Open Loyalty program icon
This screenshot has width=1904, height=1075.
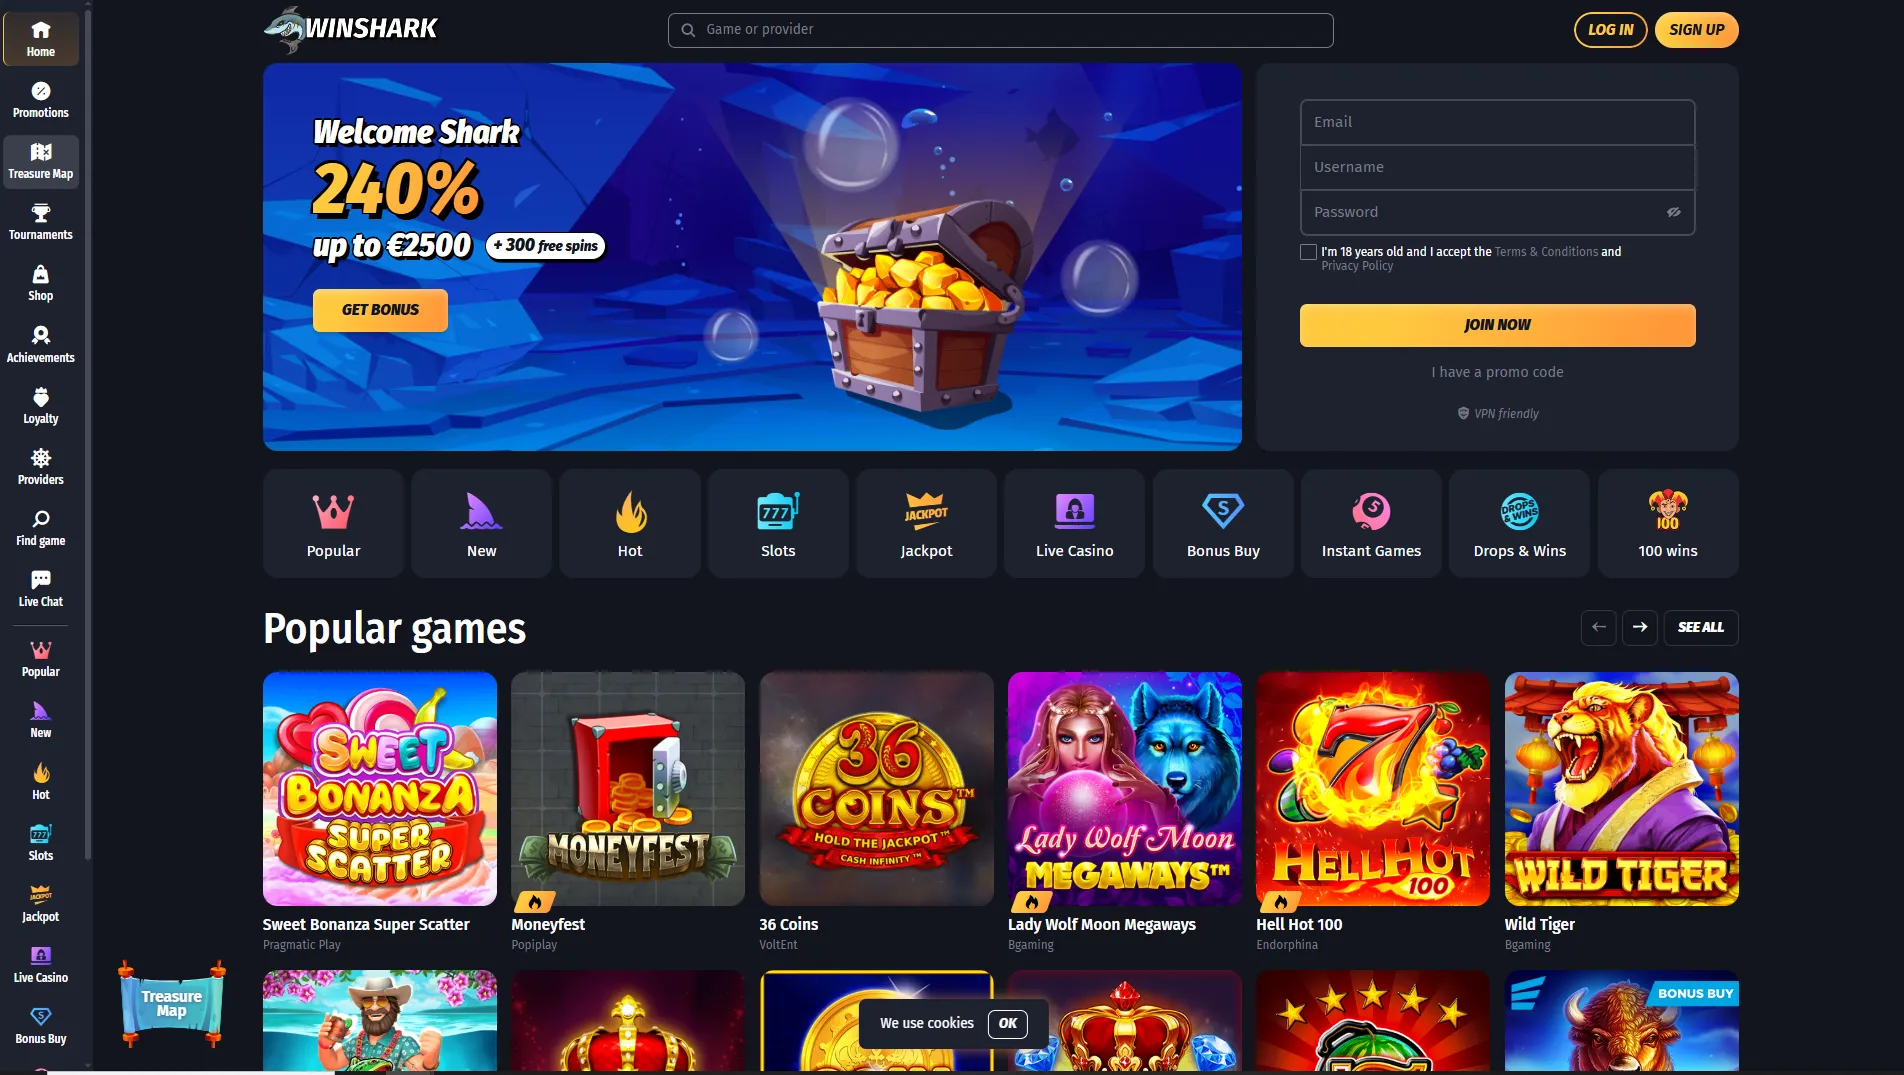pyautogui.click(x=41, y=405)
